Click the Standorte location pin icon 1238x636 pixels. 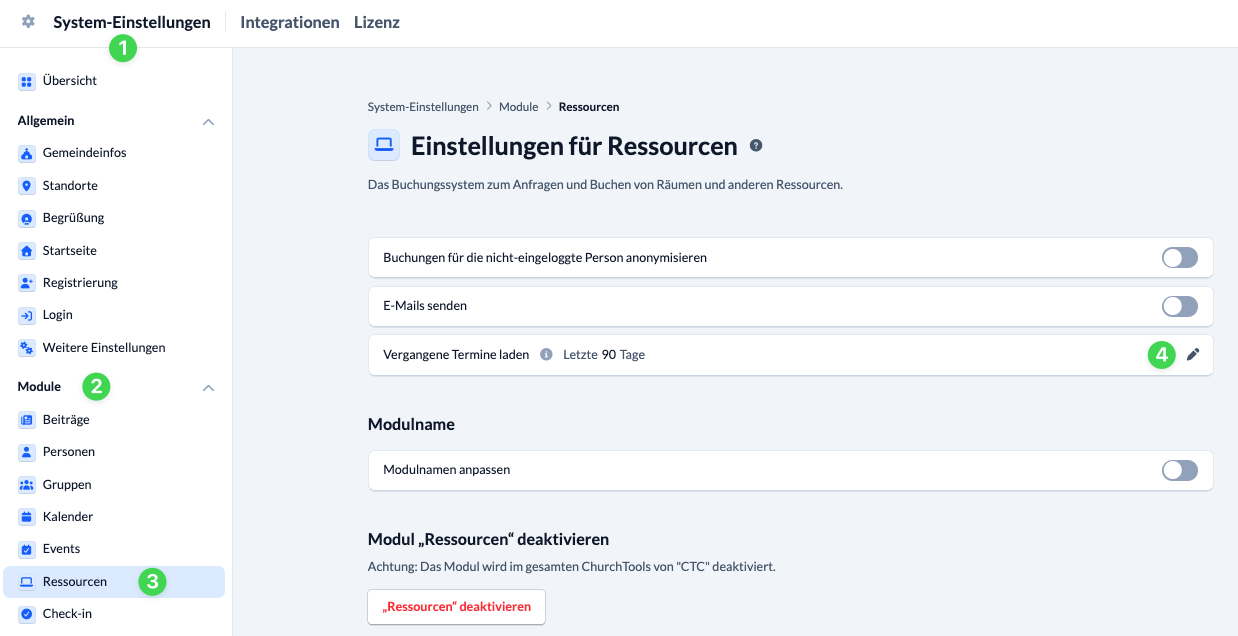pyautogui.click(x=27, y=186)
